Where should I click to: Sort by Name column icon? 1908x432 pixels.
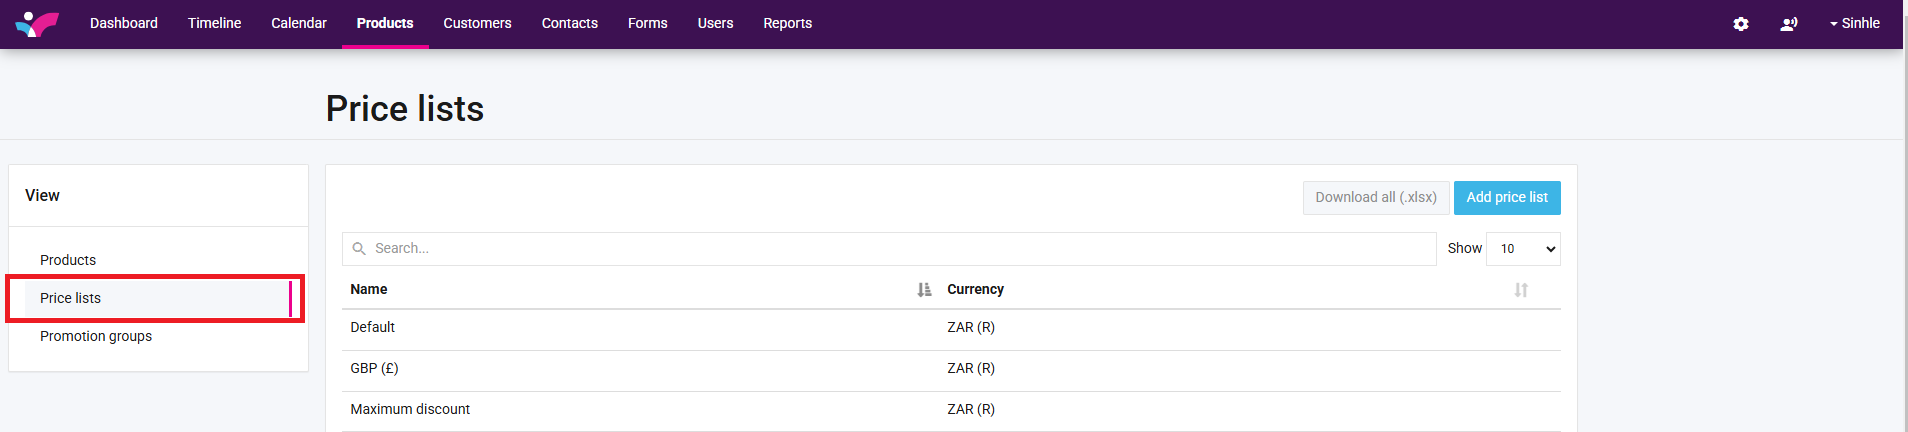(924, 290)
